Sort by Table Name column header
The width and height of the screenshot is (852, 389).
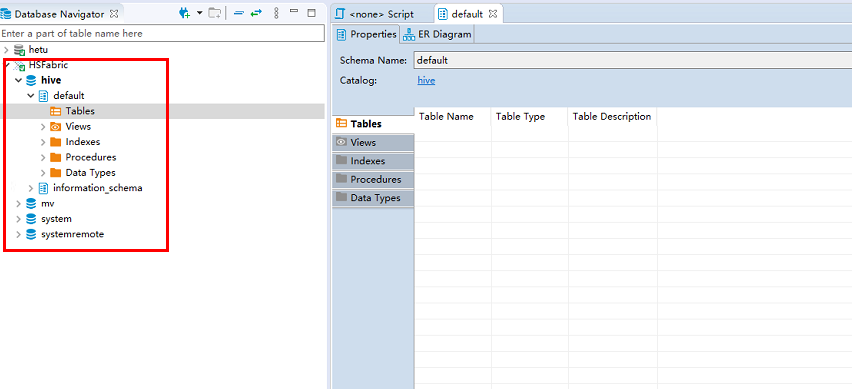pyautogui.click(x=453, y=117)
